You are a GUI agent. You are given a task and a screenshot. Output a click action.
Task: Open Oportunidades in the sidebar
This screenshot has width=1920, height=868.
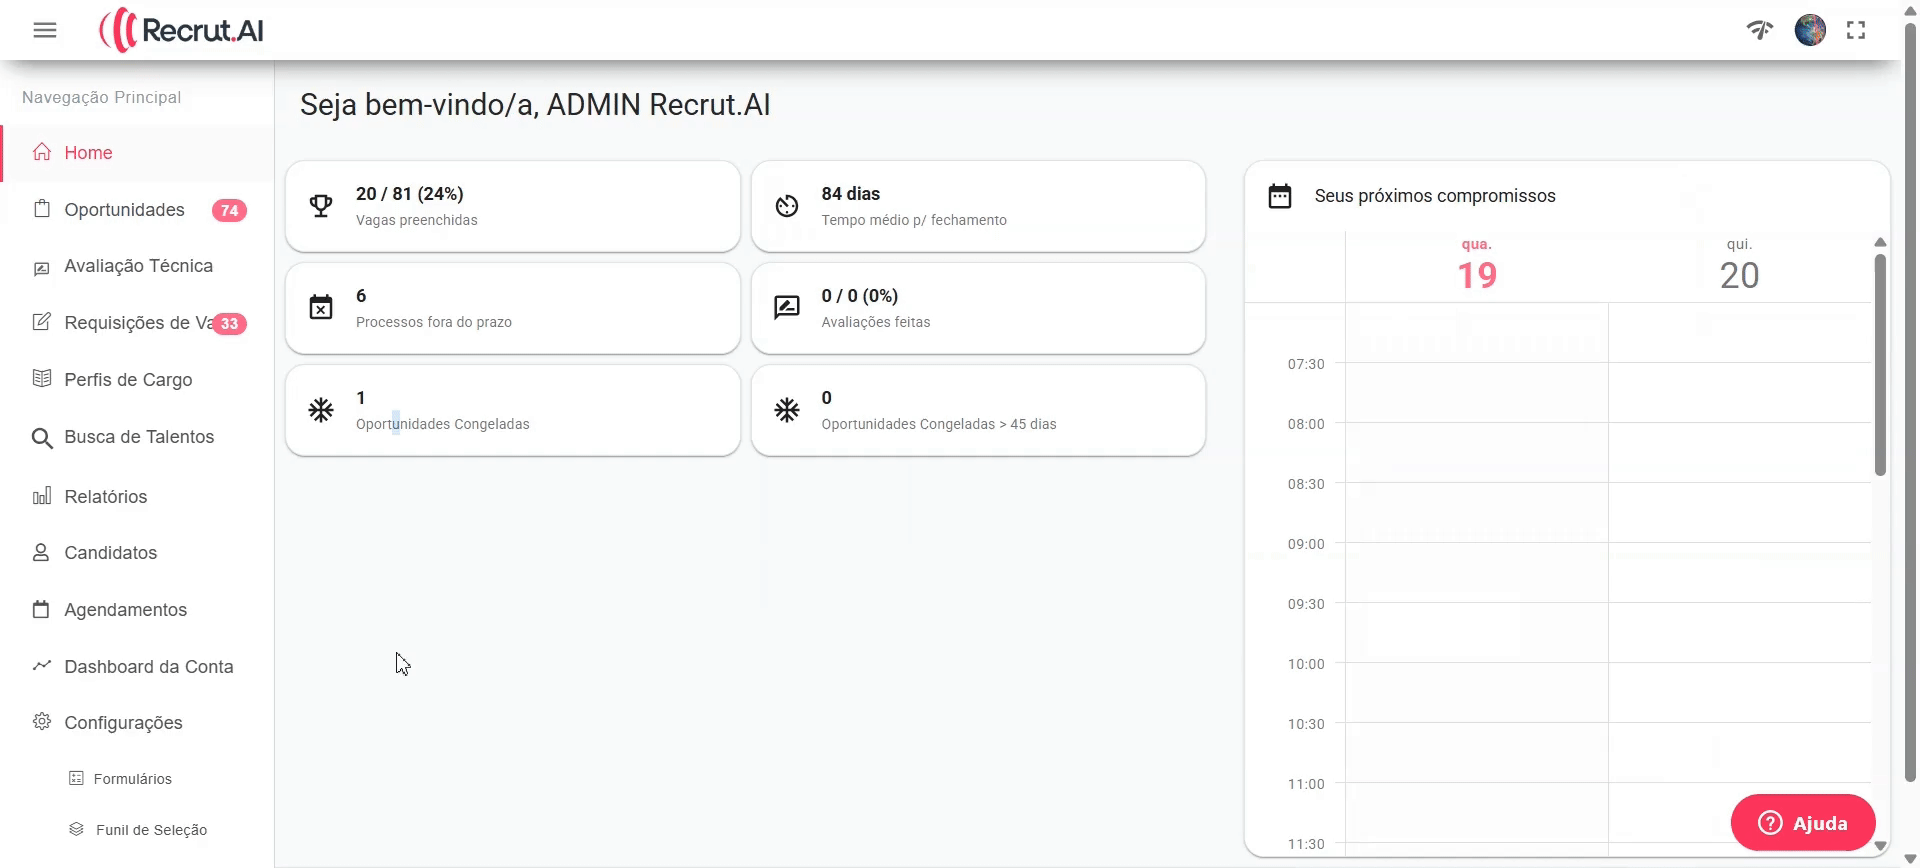click(125, 210)
